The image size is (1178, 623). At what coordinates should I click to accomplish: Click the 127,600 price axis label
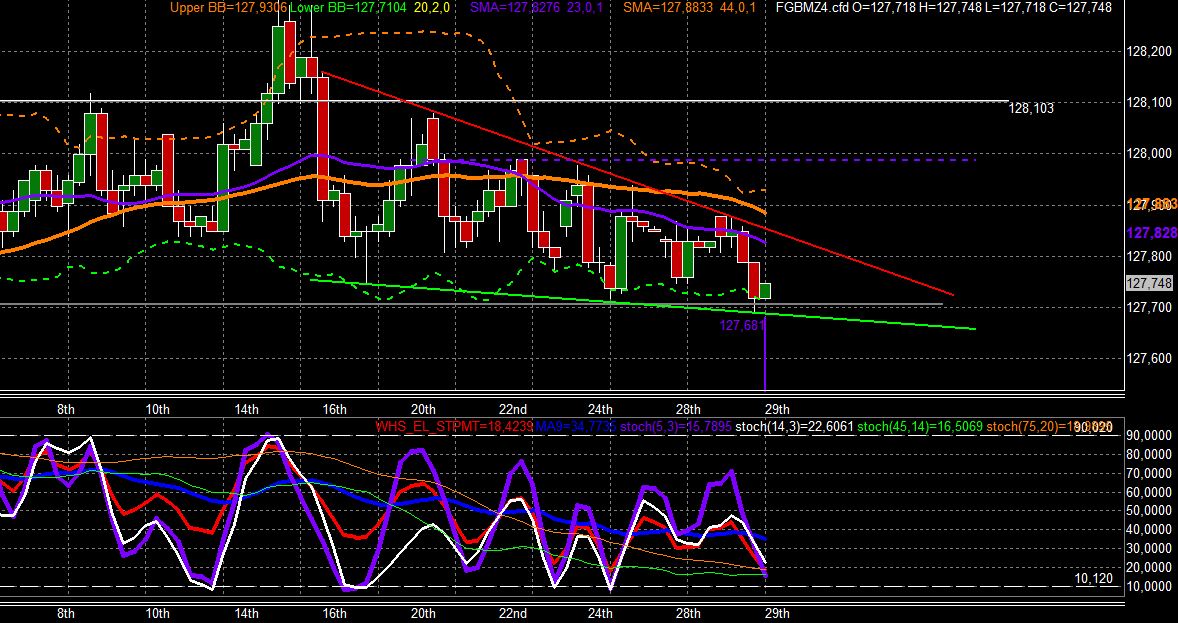pos(1149,358)
